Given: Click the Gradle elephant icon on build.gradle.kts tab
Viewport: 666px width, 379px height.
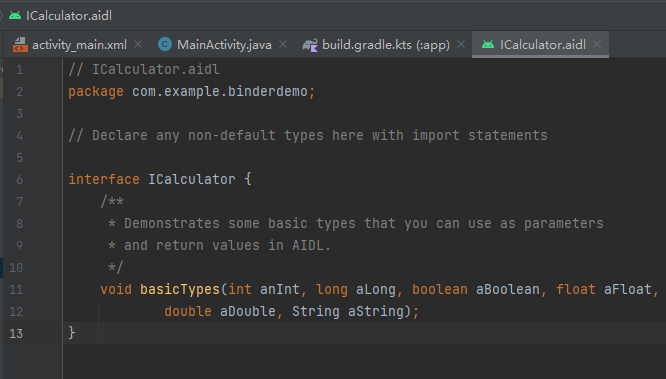Looking at the screenshot, I should tap(310, 45).
